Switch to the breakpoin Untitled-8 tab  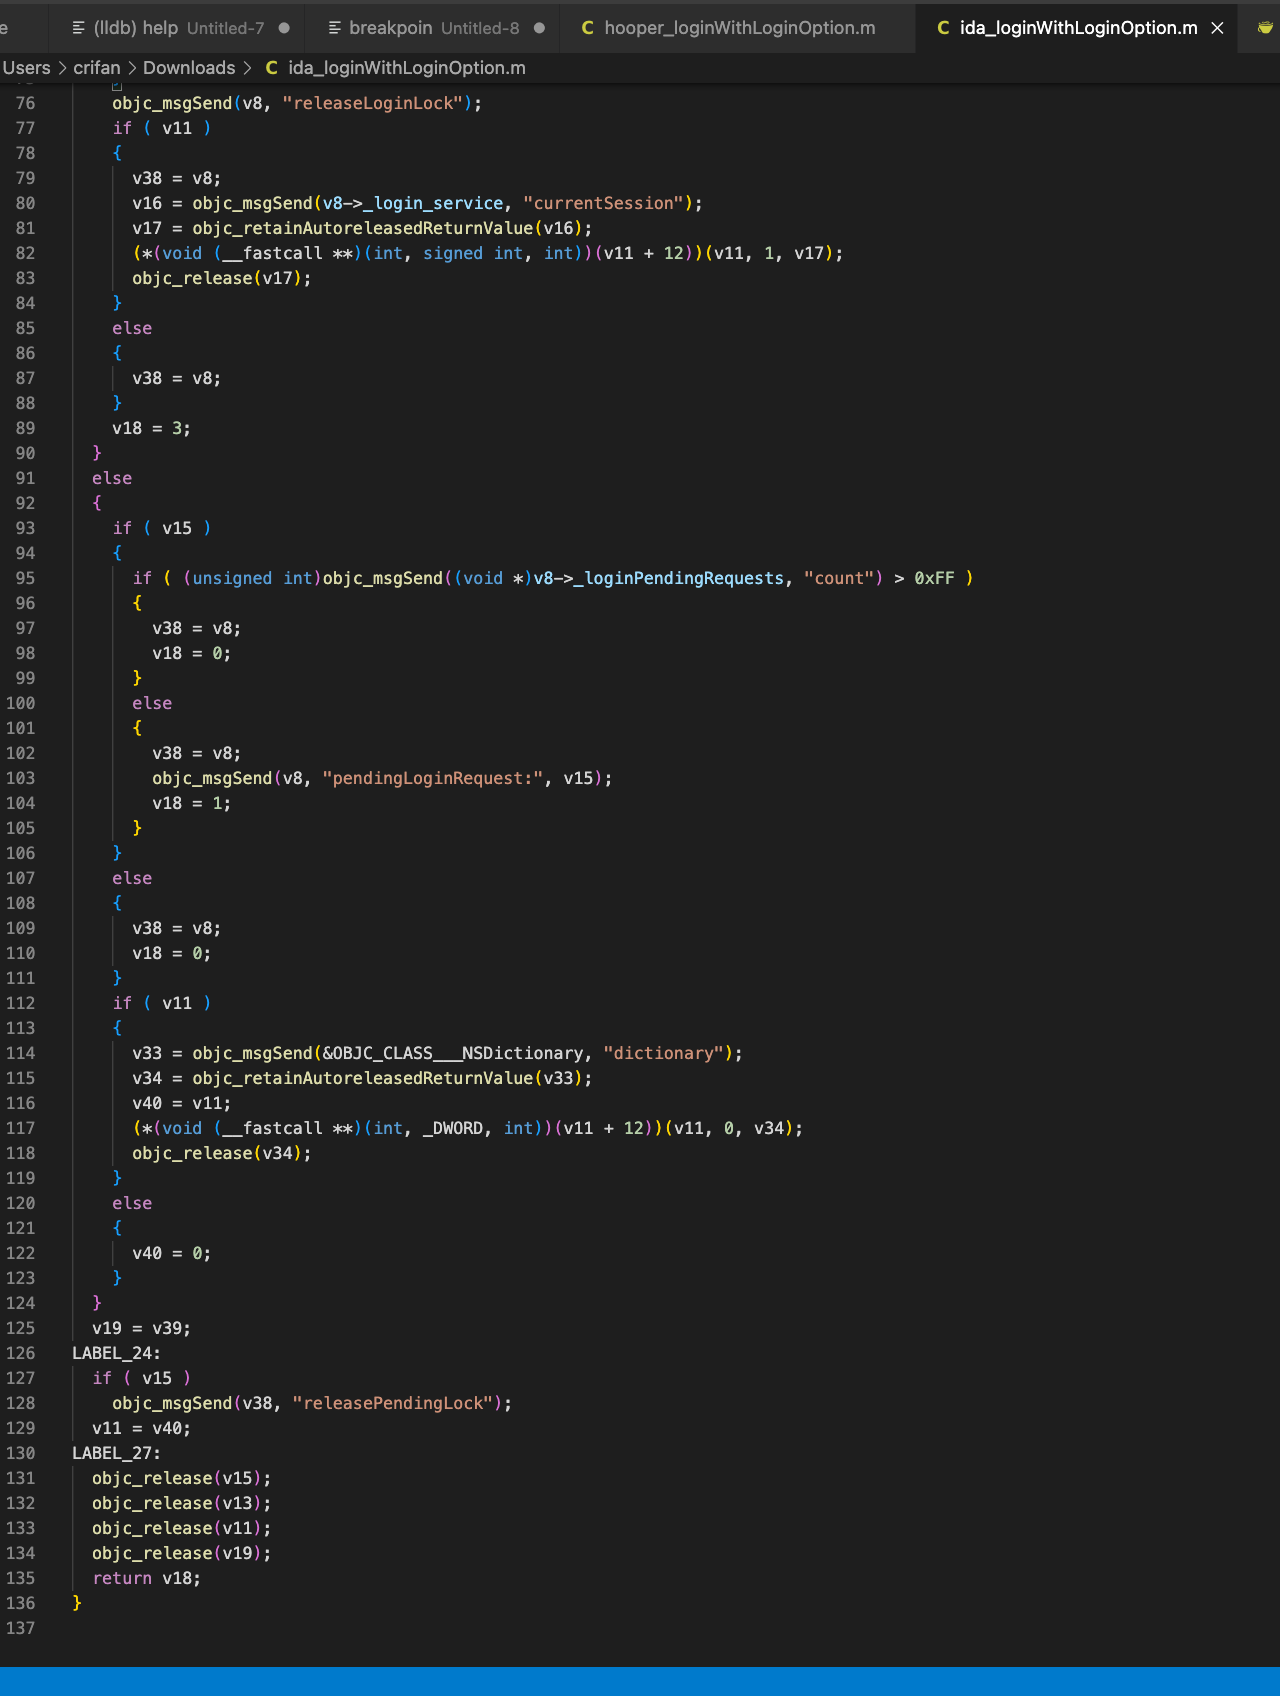click(434, 28)
